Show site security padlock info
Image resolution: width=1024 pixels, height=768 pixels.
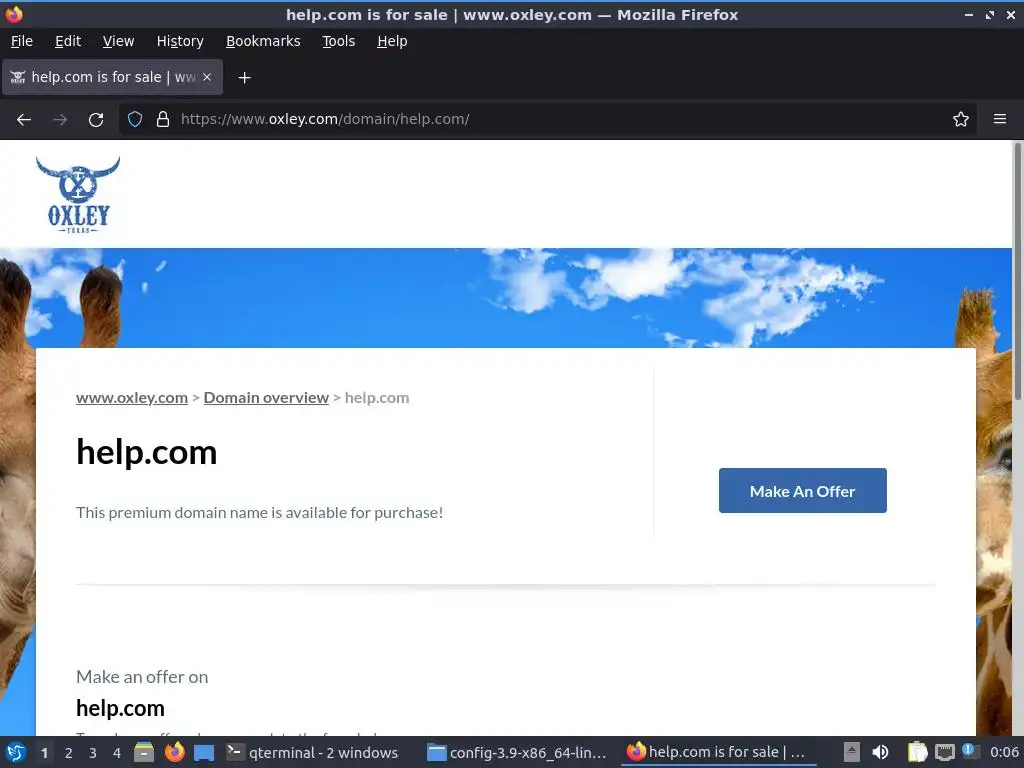[163, 119]
